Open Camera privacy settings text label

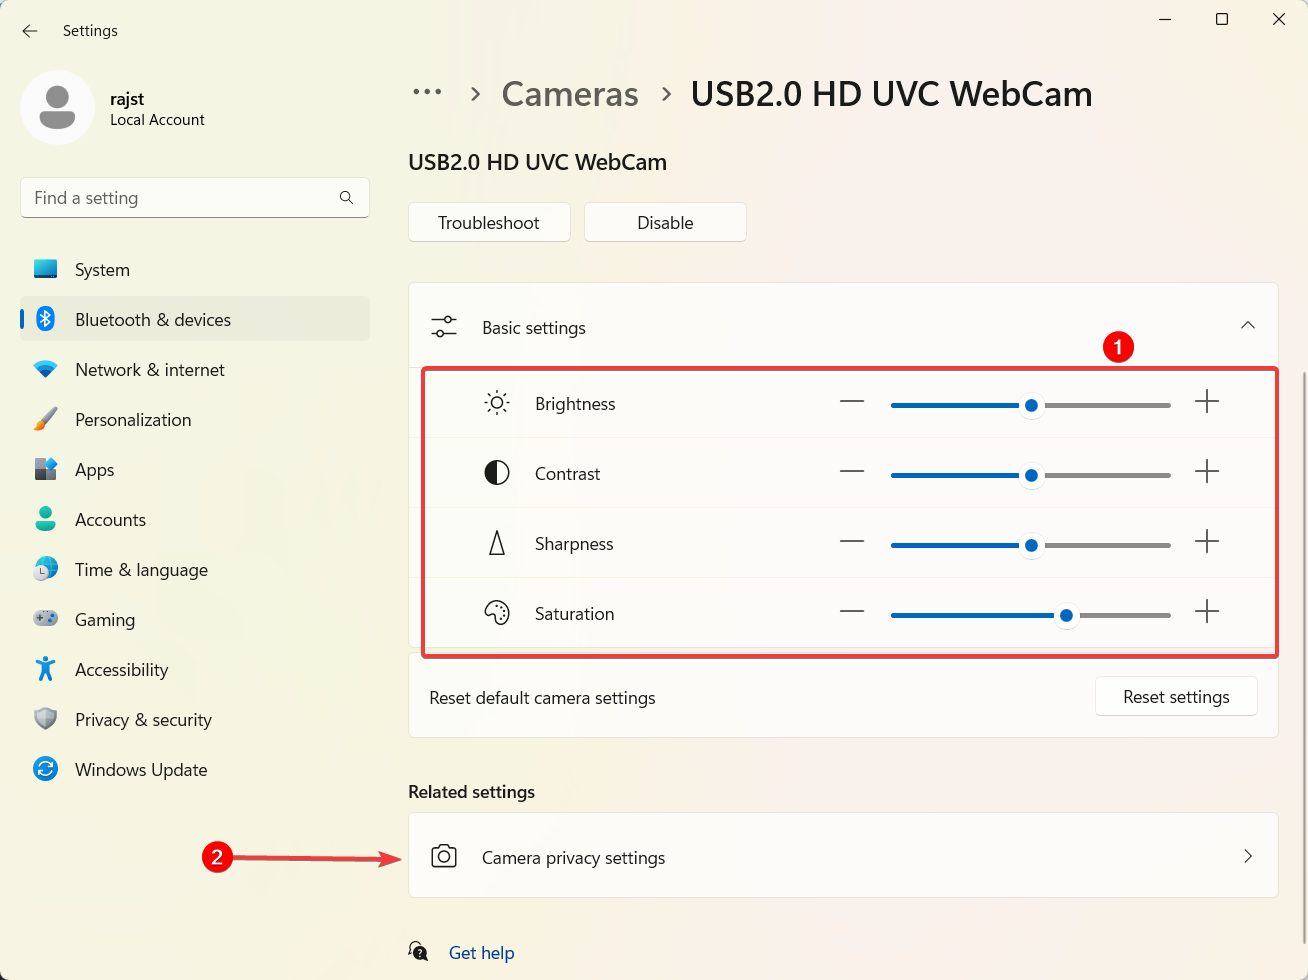click(x=573, y=858)
